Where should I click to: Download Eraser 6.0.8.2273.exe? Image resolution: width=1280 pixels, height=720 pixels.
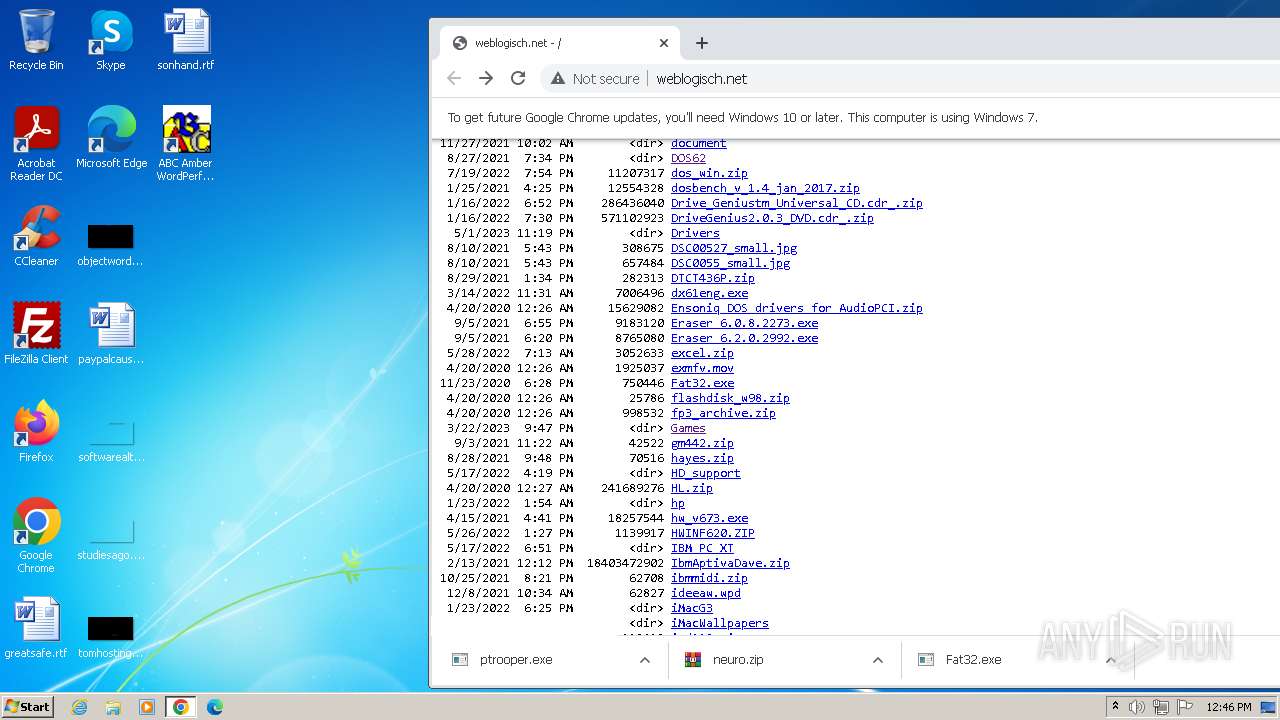pos(744,323)
